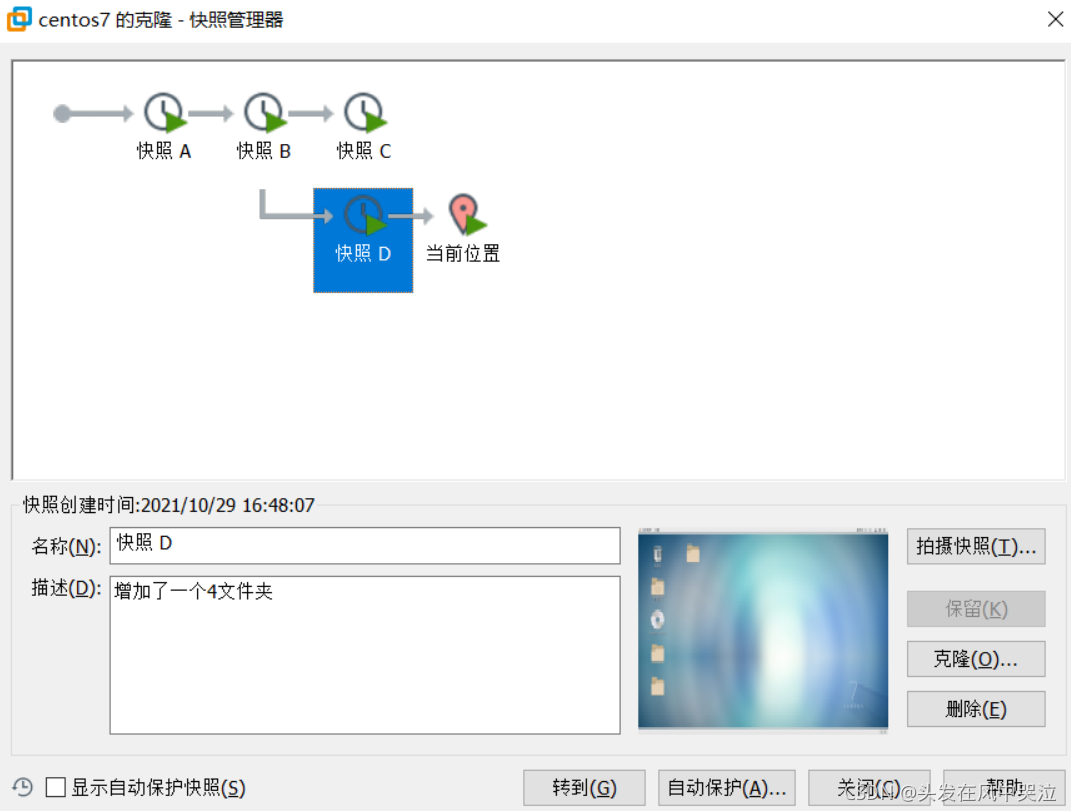The height and width of the screenshot is (811, 1071).
Task: Open 拍摄快照(T) dialog
Action: point(975,546)
